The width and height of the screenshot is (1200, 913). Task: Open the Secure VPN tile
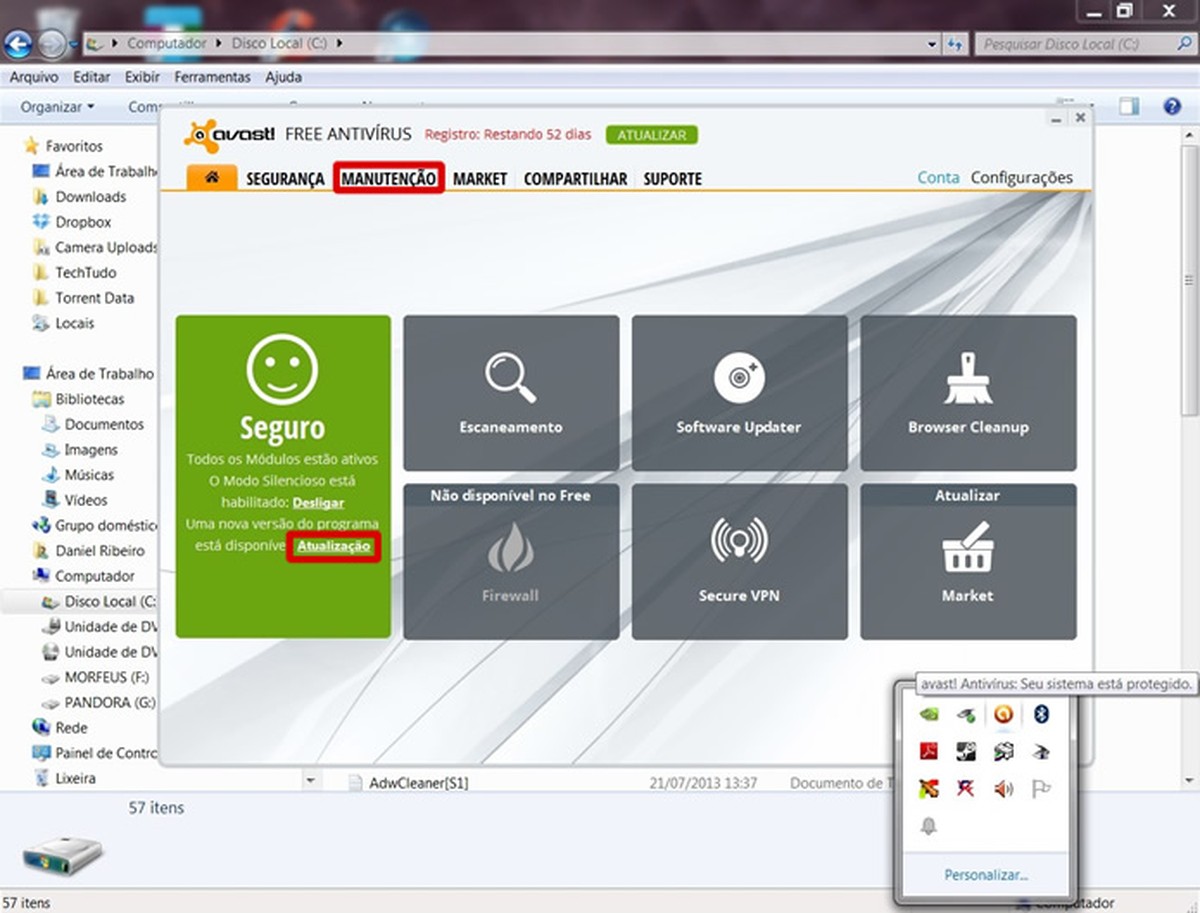739,562
